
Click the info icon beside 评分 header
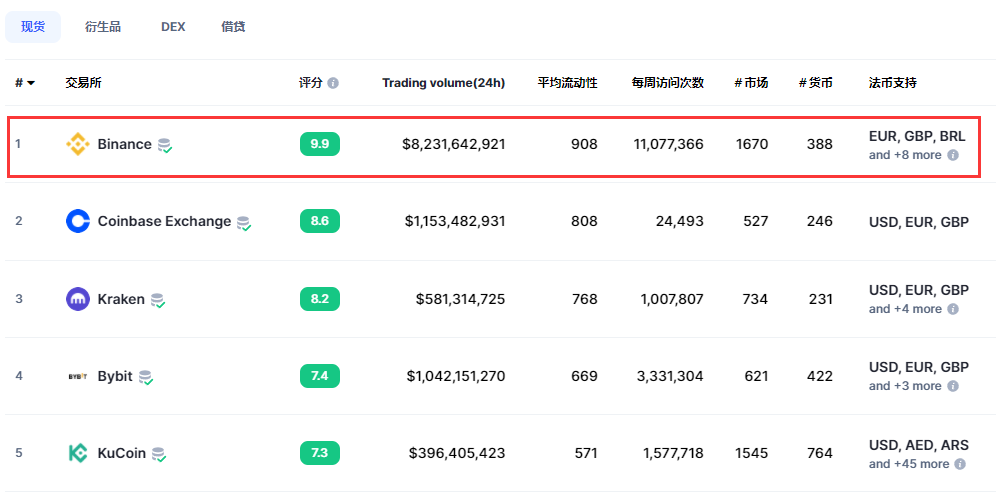[x=333, y=83]
